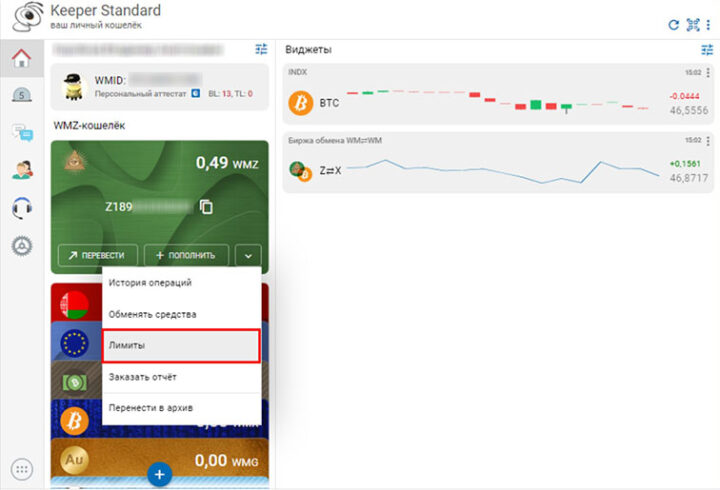
Task: Open widgets settings sliders icon
Action: (707, 50)
